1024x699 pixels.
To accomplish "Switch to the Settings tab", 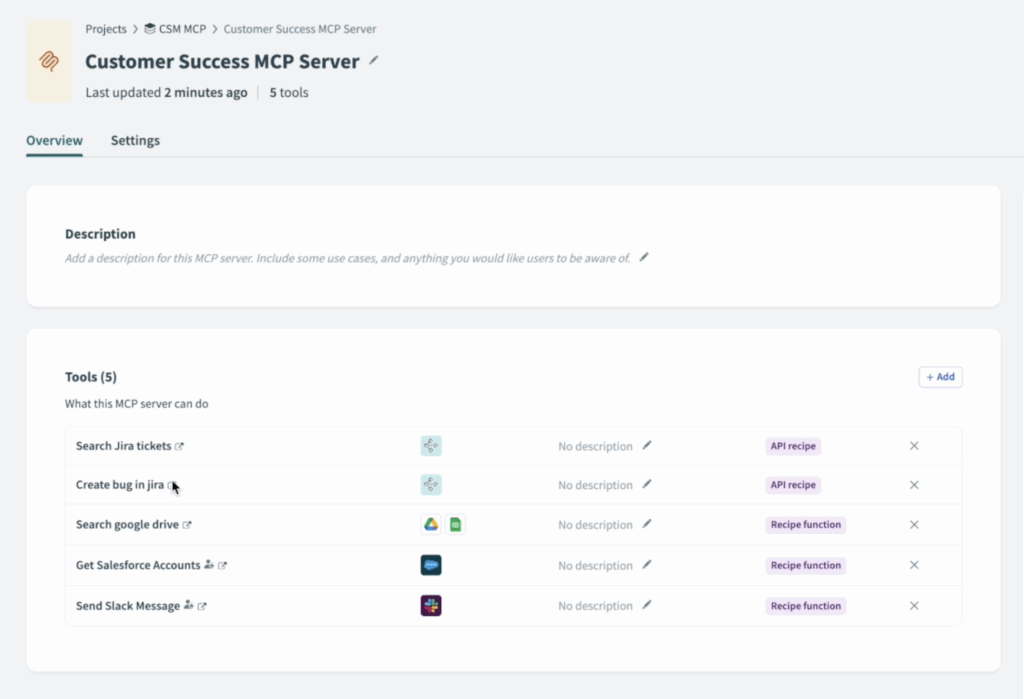I will (x=135, y=141).
